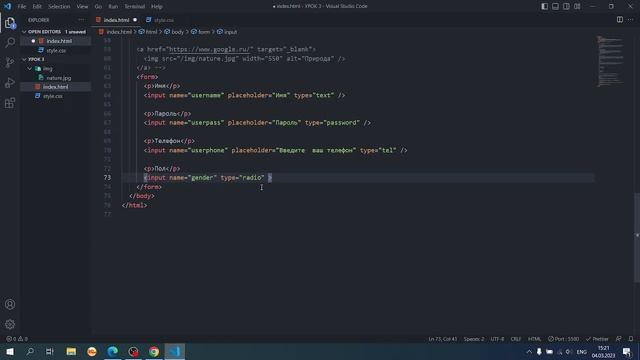
Task: Click HTML language mode selector
Action: [x=534, y=339]
